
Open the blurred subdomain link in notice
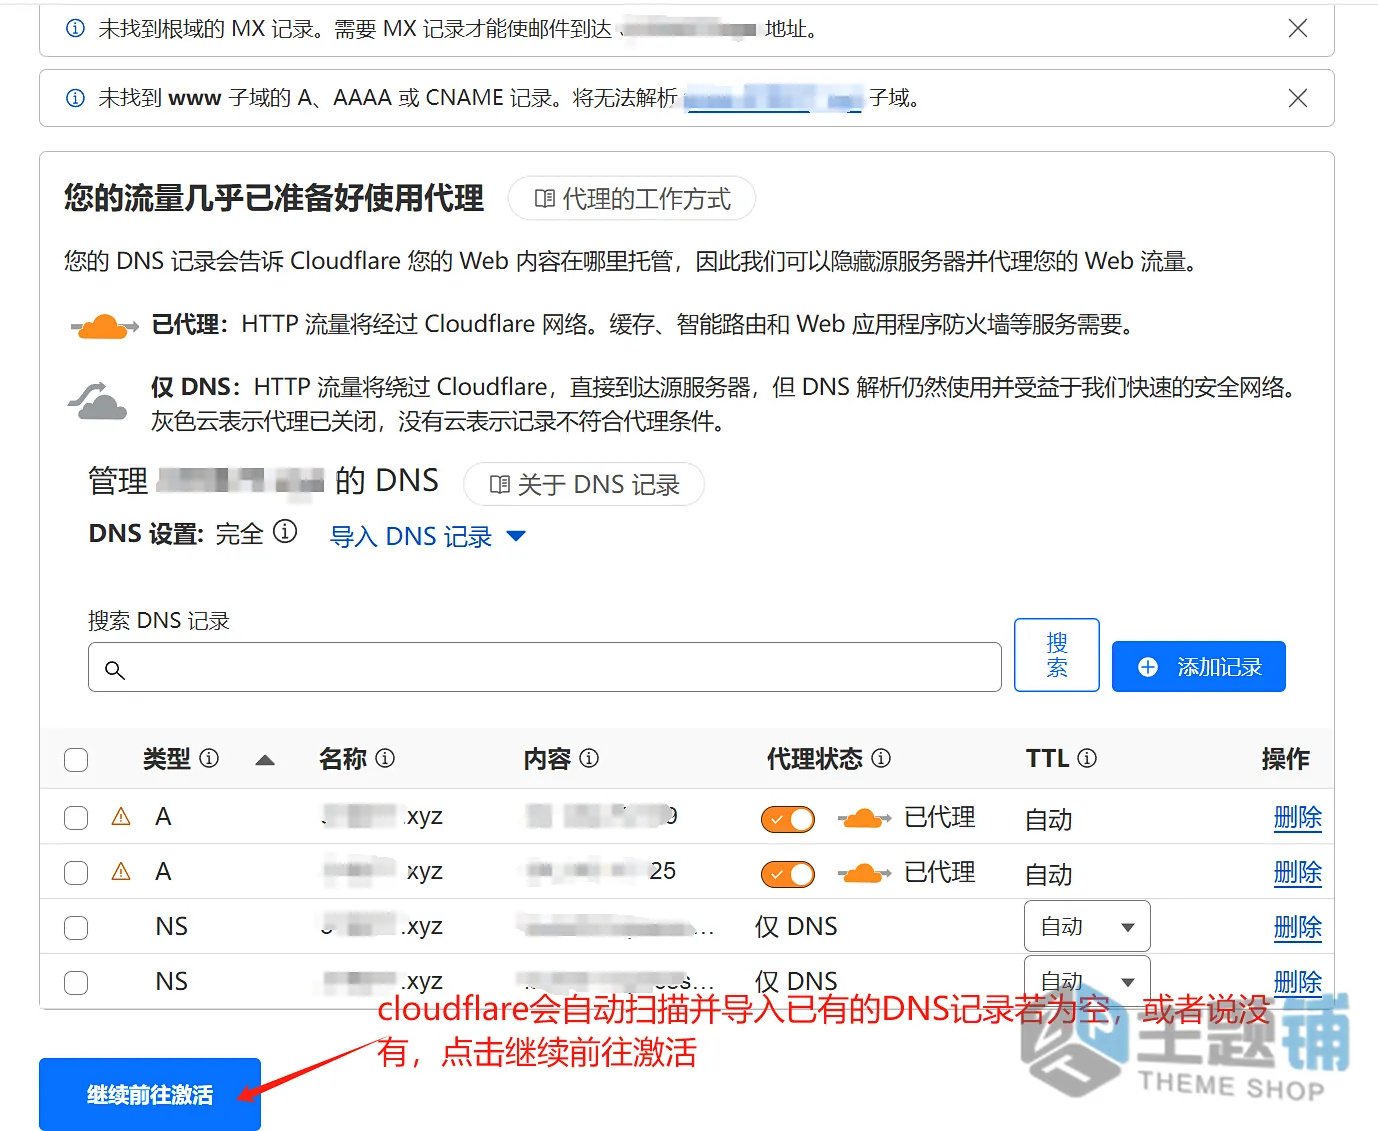click(773, 98)
